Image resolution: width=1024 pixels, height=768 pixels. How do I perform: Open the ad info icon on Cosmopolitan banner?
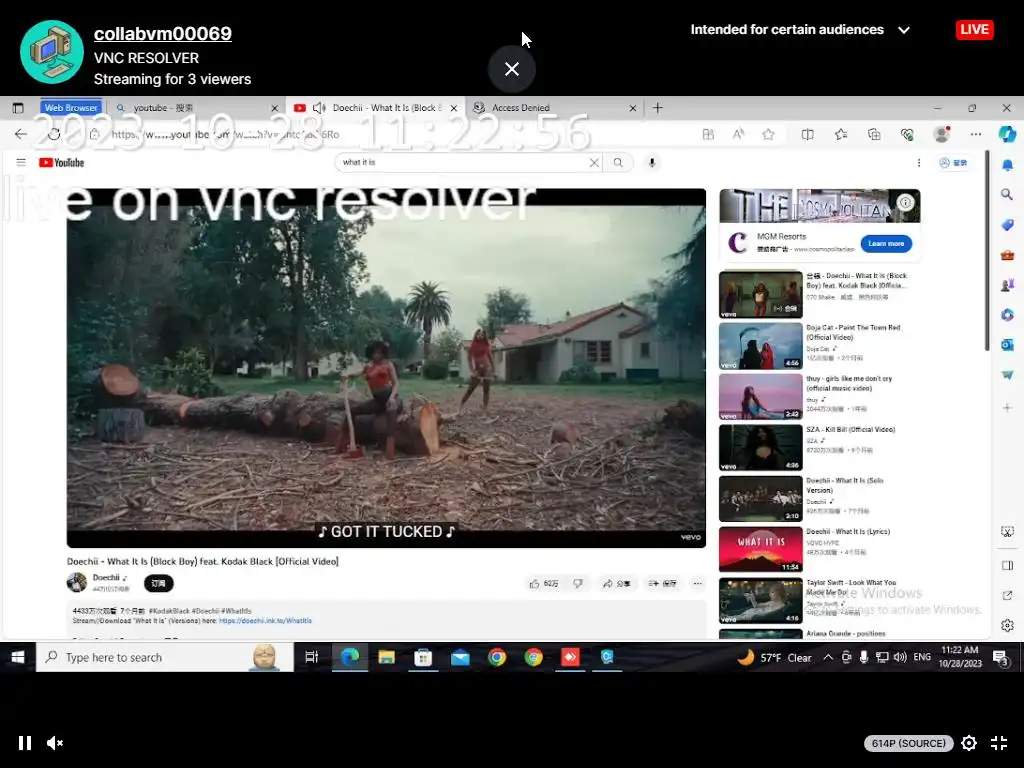905,202
